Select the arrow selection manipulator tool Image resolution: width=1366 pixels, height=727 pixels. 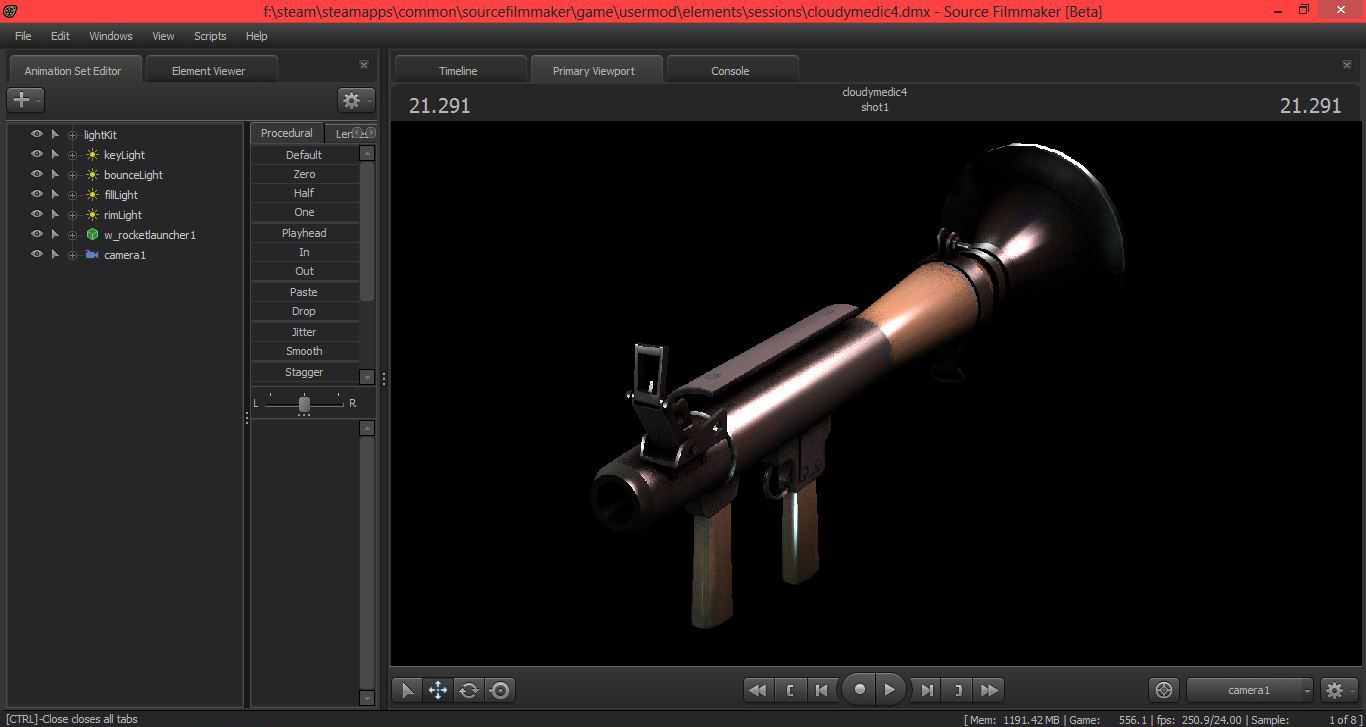coord(407,690)
